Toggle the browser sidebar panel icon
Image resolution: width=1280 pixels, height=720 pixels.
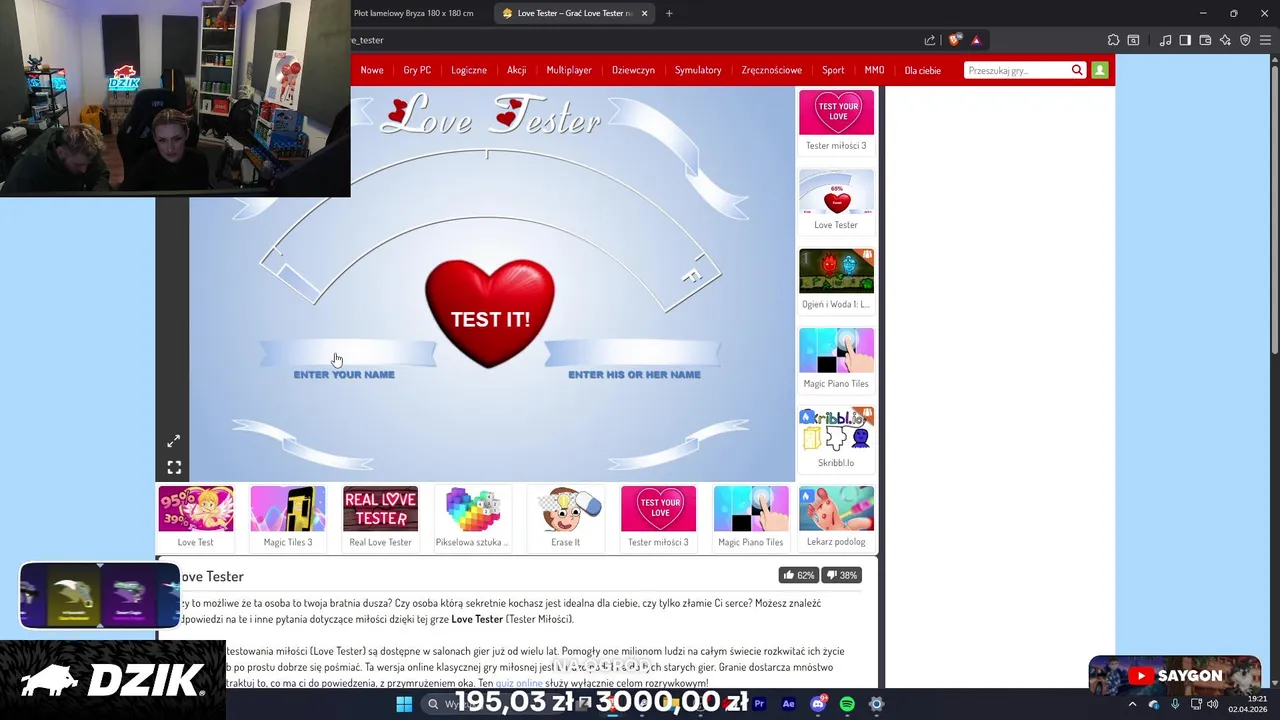pyautogui.click(x=1185, y=40)
